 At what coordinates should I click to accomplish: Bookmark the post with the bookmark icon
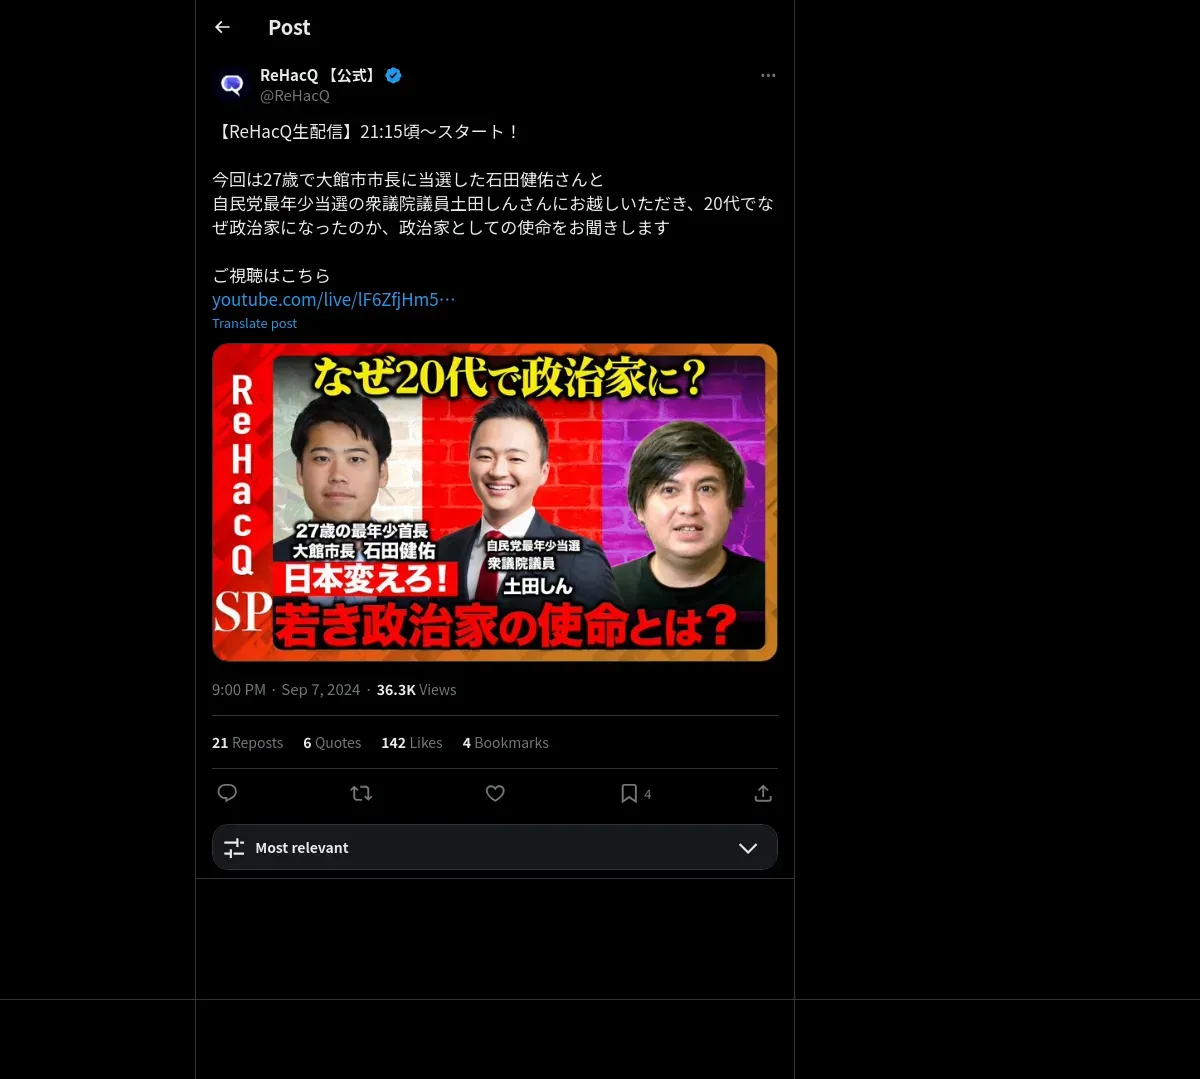(x=629, y=793)
